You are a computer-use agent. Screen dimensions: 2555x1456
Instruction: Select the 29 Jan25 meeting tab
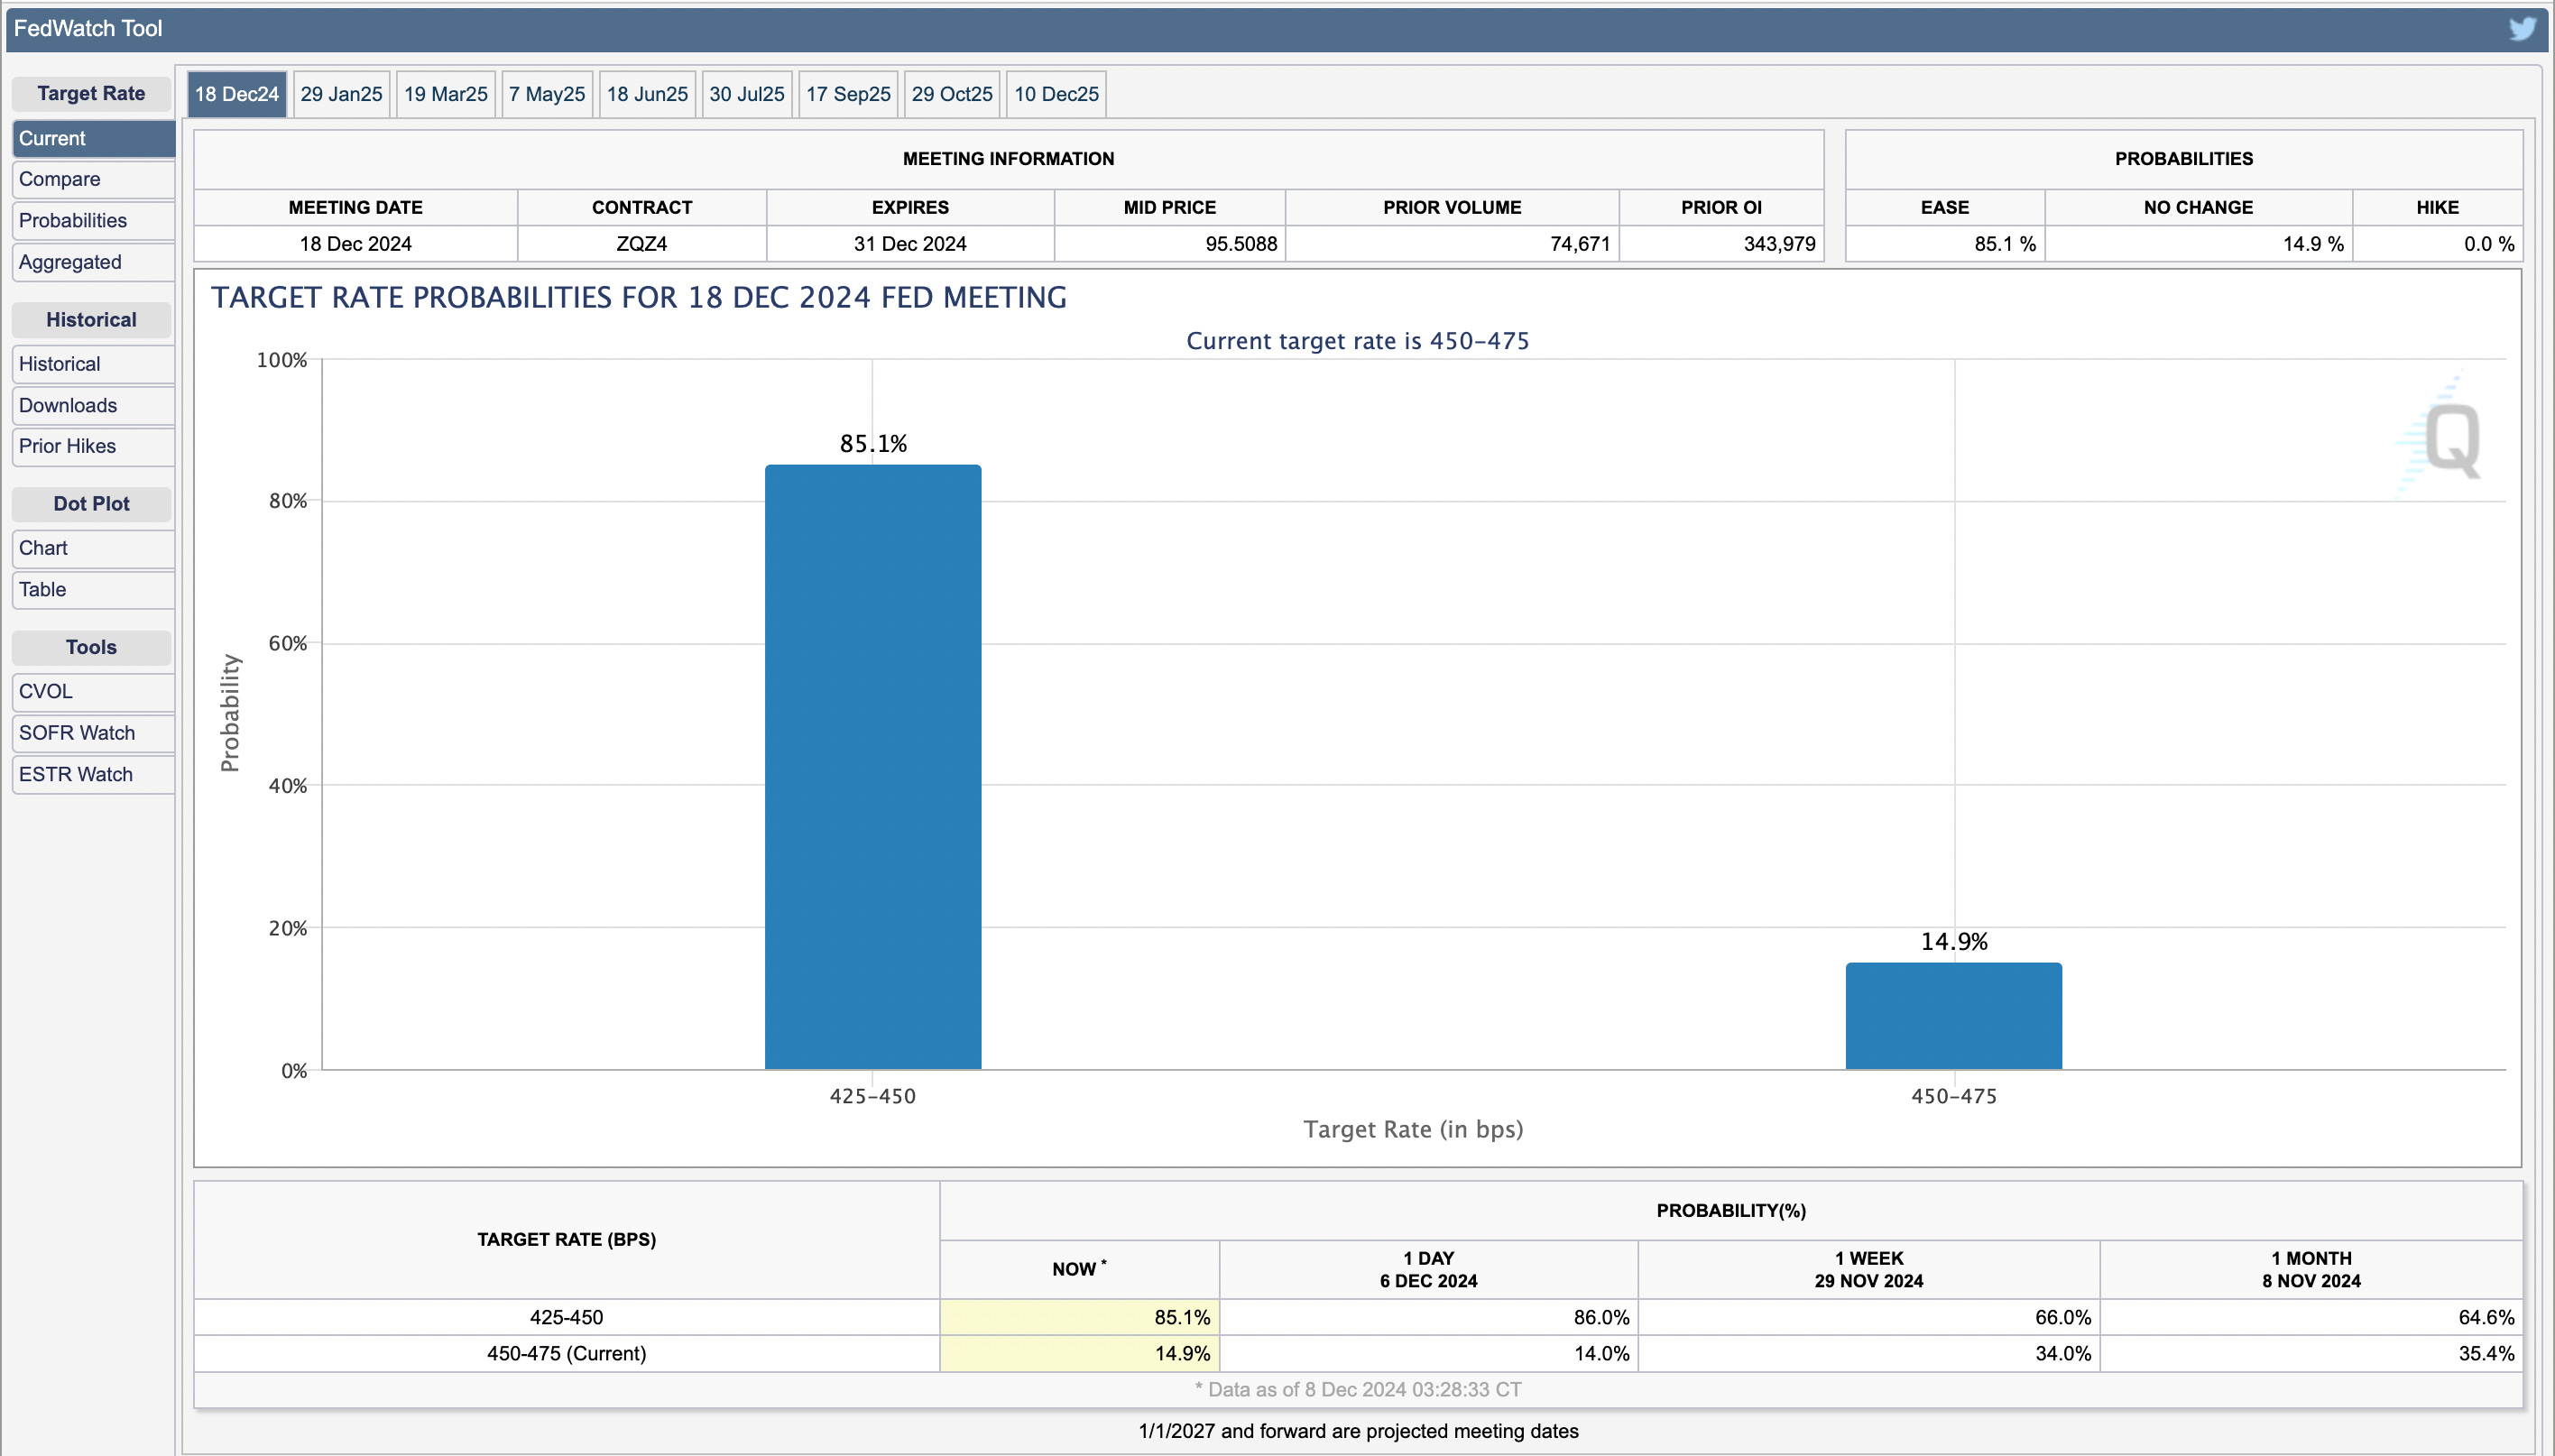click(x=341, y=94)
